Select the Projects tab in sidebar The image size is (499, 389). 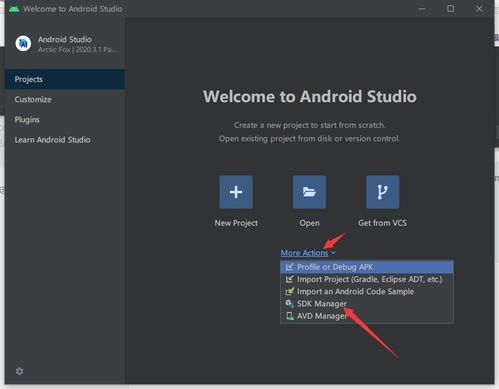coord(65,79)
